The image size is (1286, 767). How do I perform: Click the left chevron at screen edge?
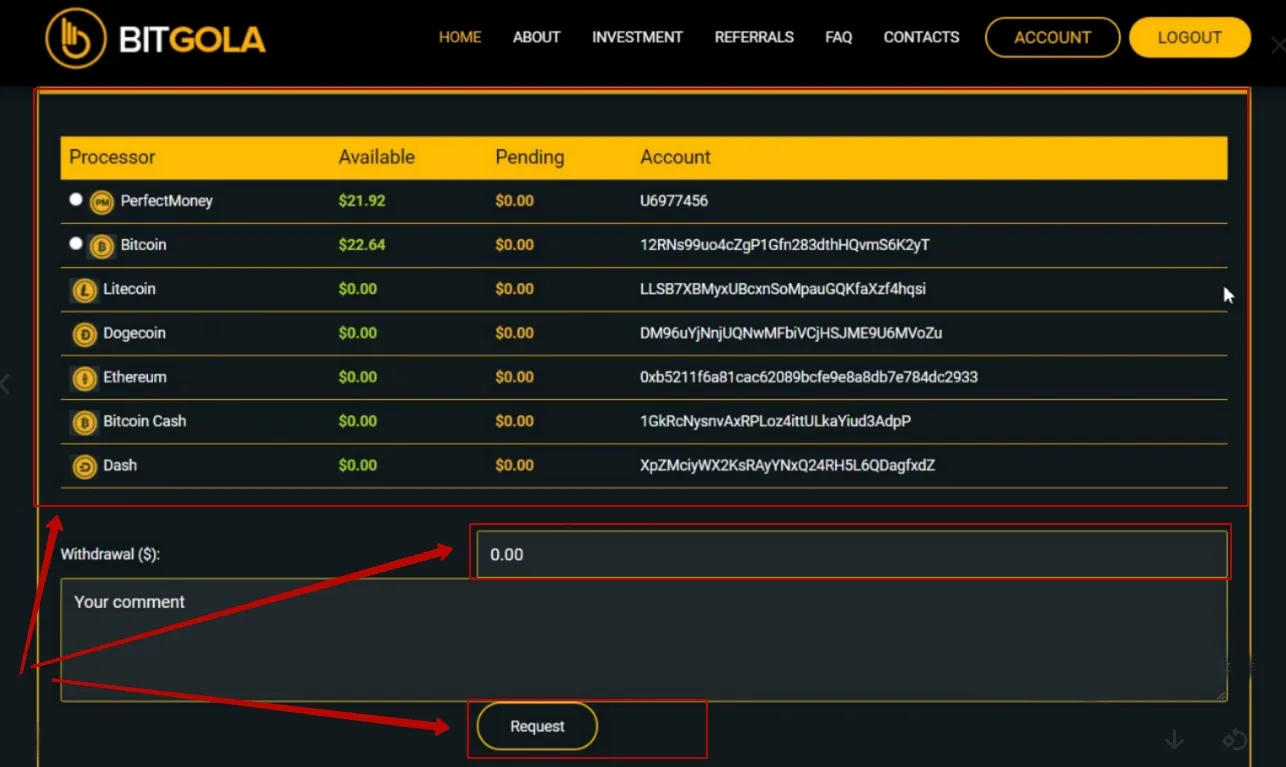(5, 383)
